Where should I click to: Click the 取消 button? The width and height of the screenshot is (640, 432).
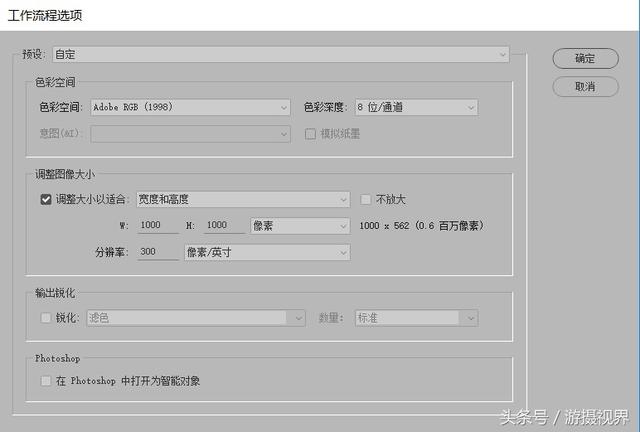click(585, 87)
